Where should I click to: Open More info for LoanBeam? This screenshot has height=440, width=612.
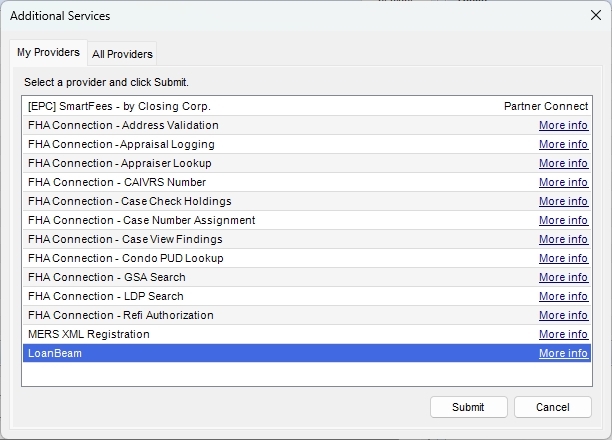[563, 353]
